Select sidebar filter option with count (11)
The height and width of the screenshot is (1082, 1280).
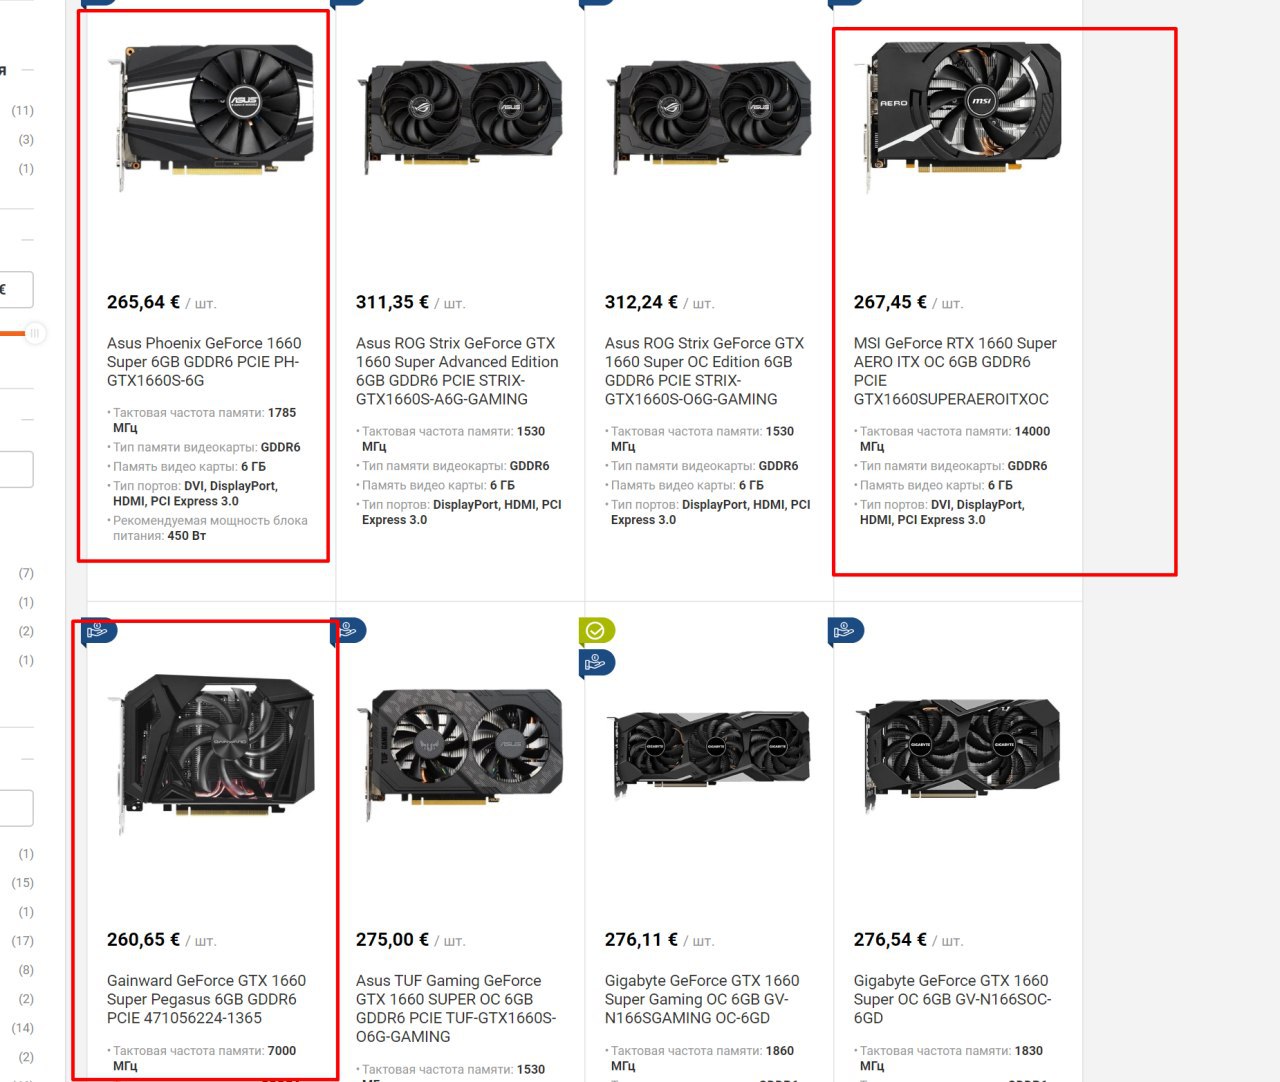click(x=23, y=111)
